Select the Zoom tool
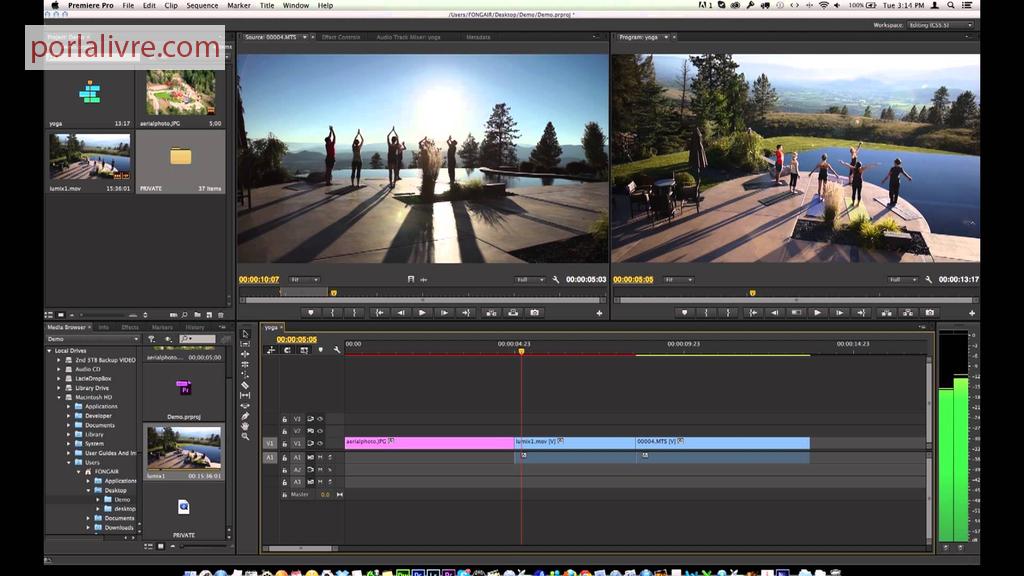The width and height of the screenshot is (1024, 576). (x=246, y=436)
